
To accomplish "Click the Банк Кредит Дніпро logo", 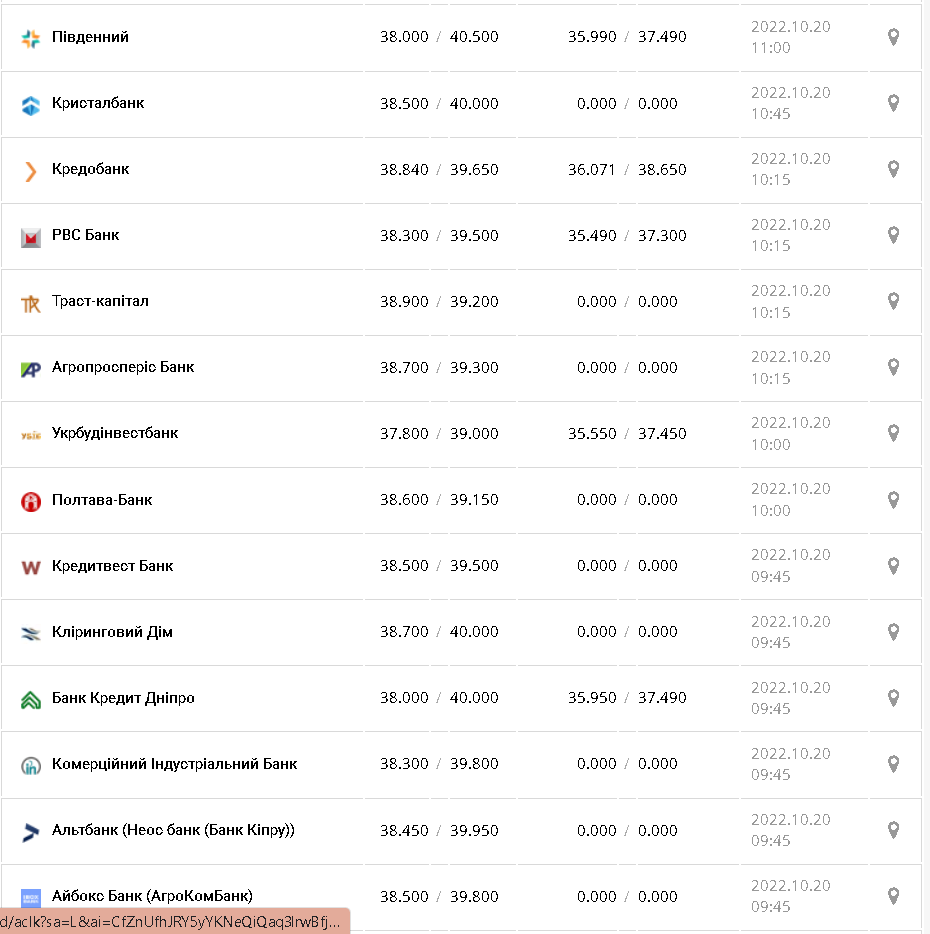I will (x=31, y=699).
